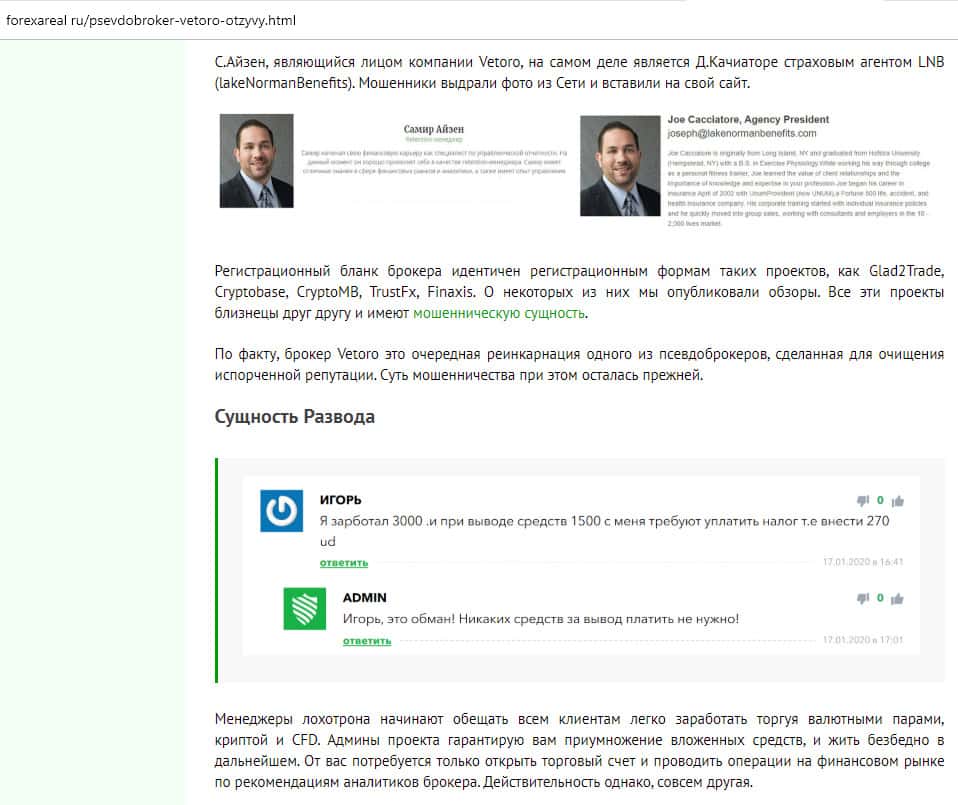Screen dimensions: 958x805
Task: Click email joseph@lakenormanbenefits.com
Action: [742, 133]
